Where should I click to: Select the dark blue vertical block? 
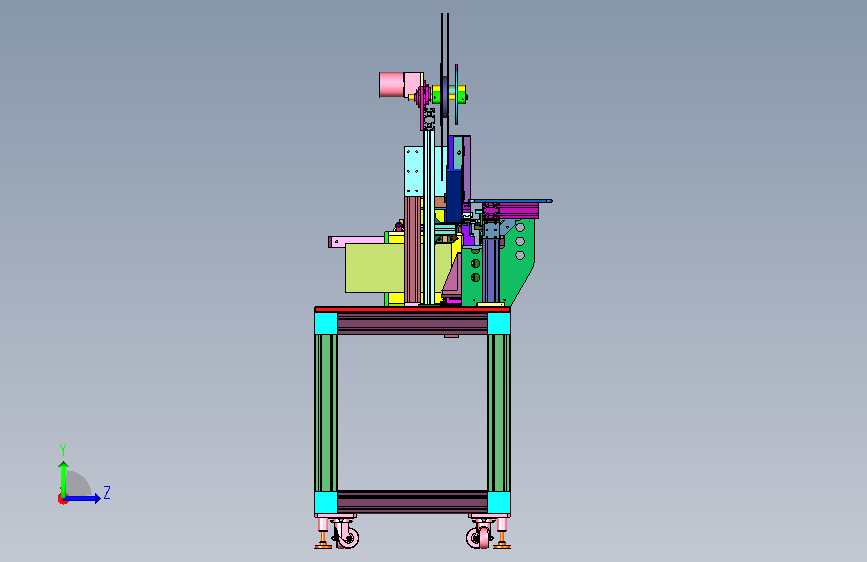click(x=454, y=195)
